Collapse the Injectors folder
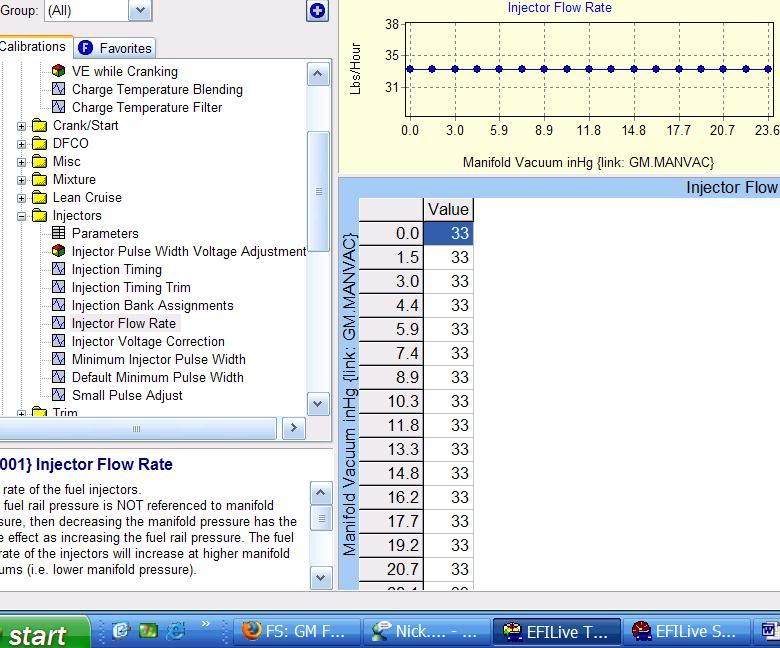 point(21,216)
